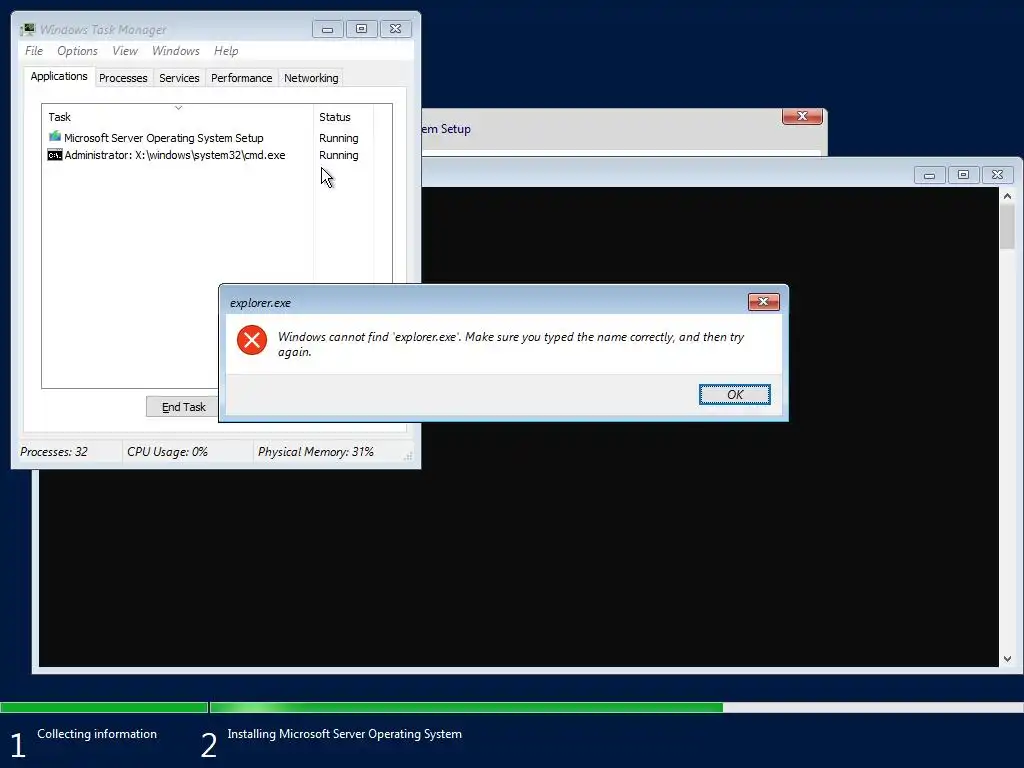Click the Installing Microsoft Server Operating System label
Image resolution: width=1024 pixels, height=768 pixels.
point(344,734)
